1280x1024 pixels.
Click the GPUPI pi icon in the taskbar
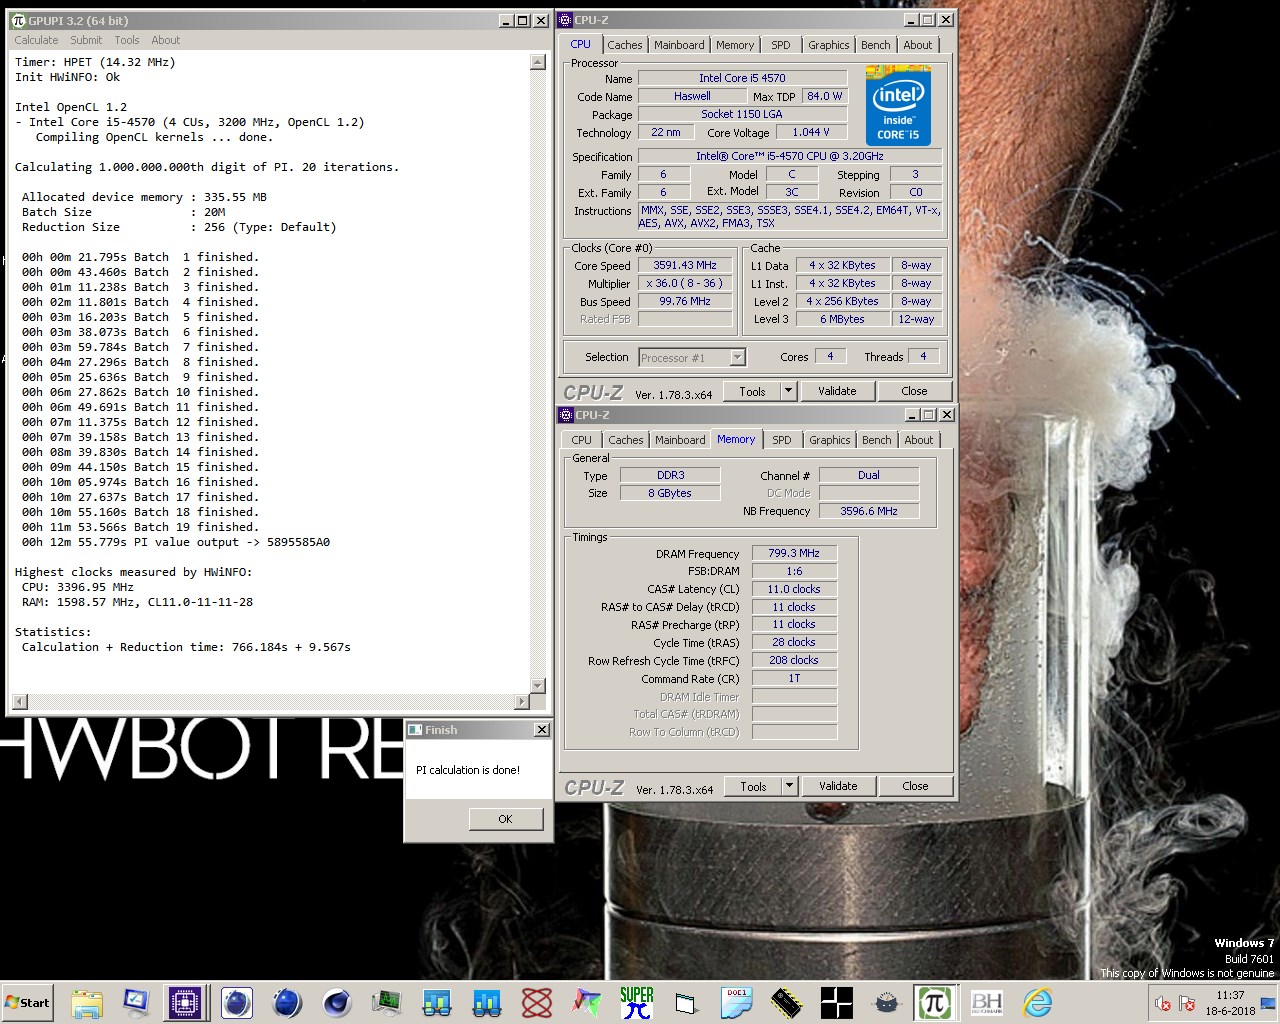[x=934, y=1003]
